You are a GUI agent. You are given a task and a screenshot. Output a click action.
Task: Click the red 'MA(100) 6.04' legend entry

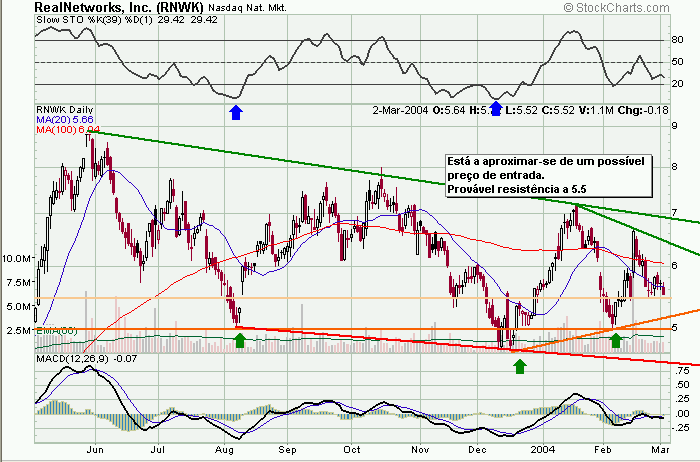click(x=68, y=129)
